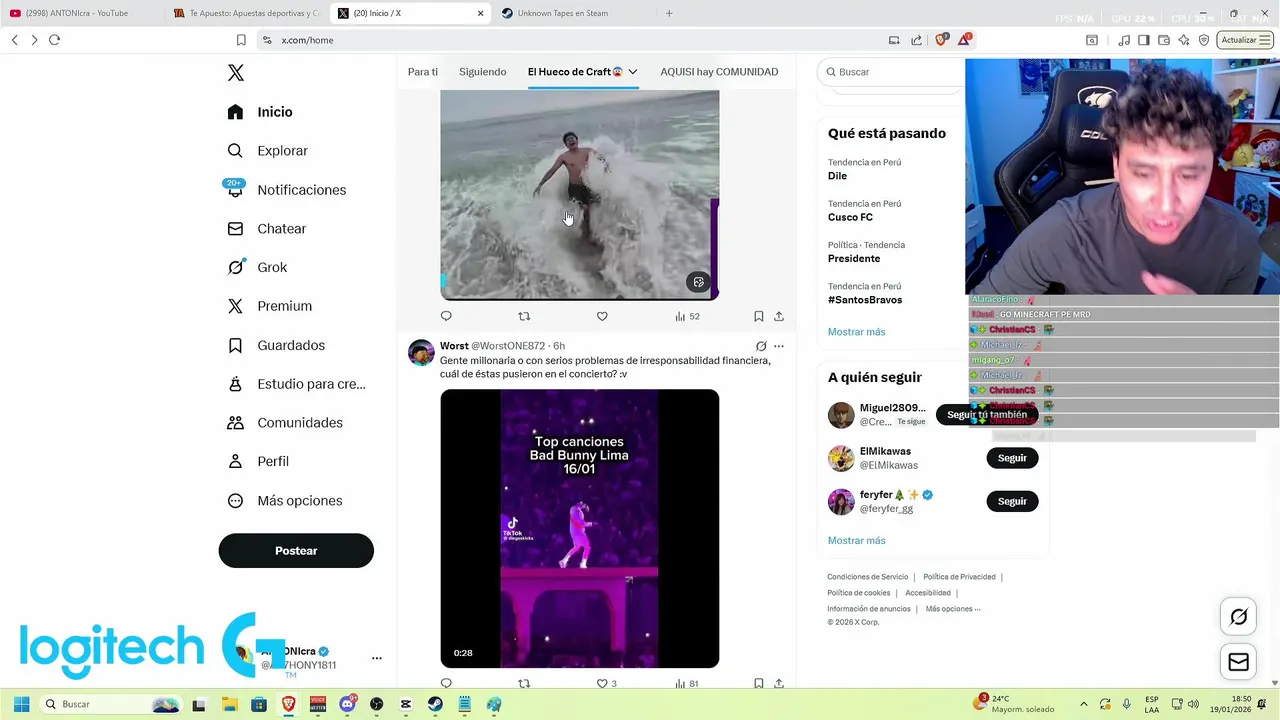Open Steam from the taskbar
This screenshot has width=1280, height=720.
(x=434, y=704)
